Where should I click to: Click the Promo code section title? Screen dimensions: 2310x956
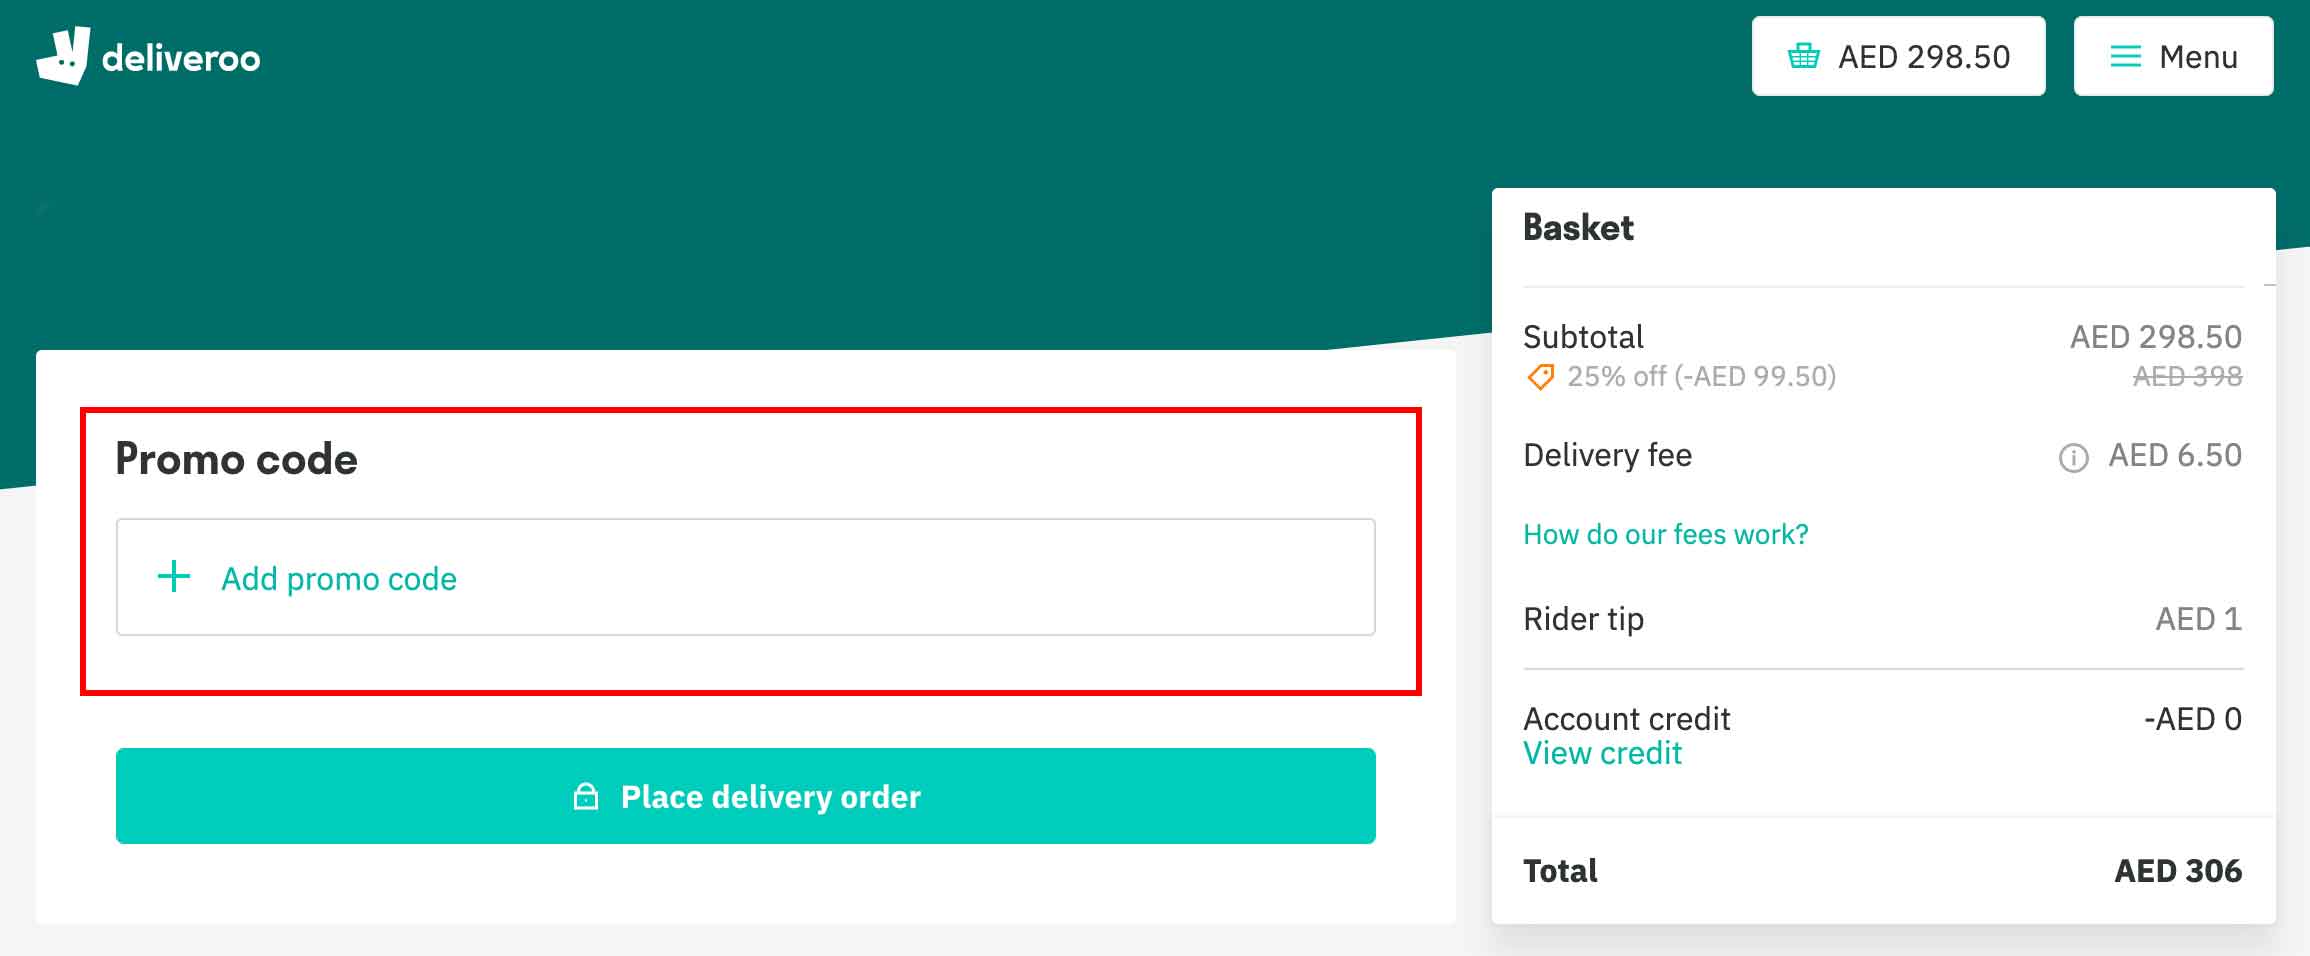pos(237,459)
